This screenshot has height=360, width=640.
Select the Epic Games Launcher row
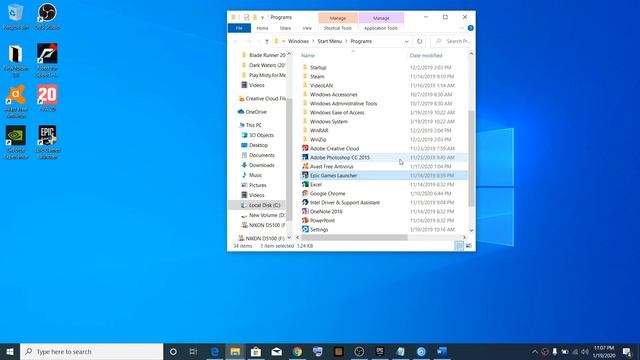click(x=384, y=175)
